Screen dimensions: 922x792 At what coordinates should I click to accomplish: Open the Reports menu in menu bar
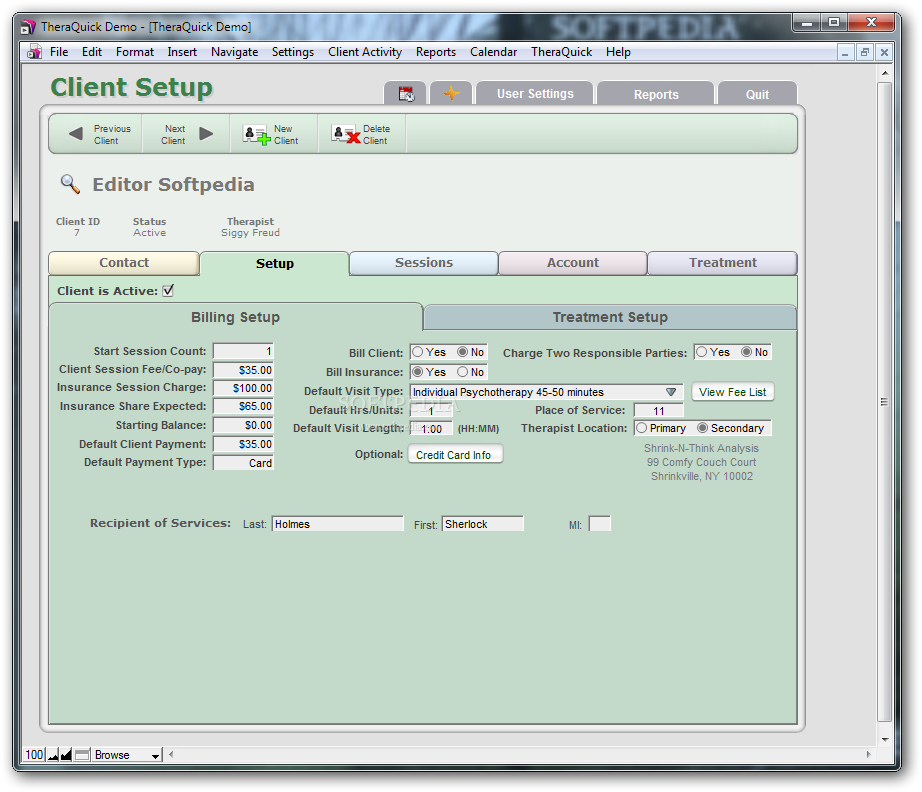[436, 52]
